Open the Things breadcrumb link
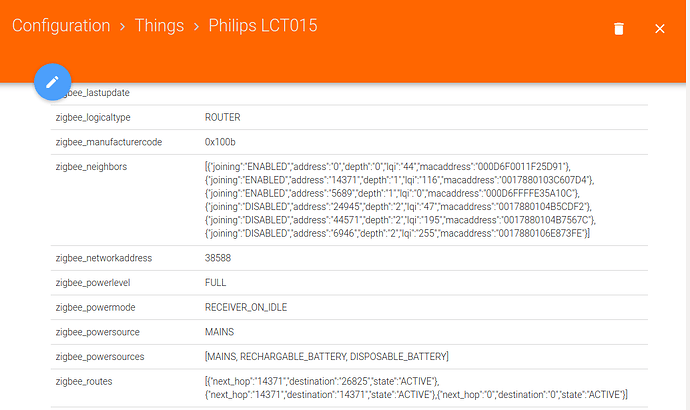Viewport: 690px width, 410px height. pyautogui.click(x=159, y=26)
